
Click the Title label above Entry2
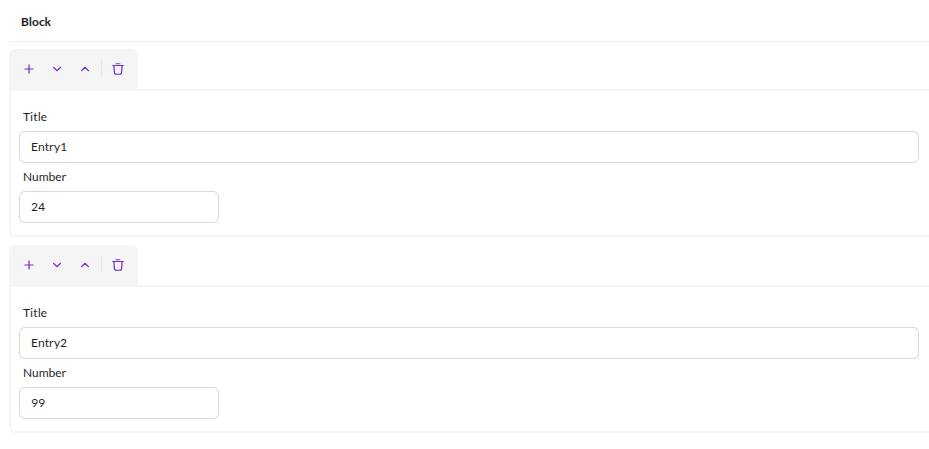coord(35,313)
